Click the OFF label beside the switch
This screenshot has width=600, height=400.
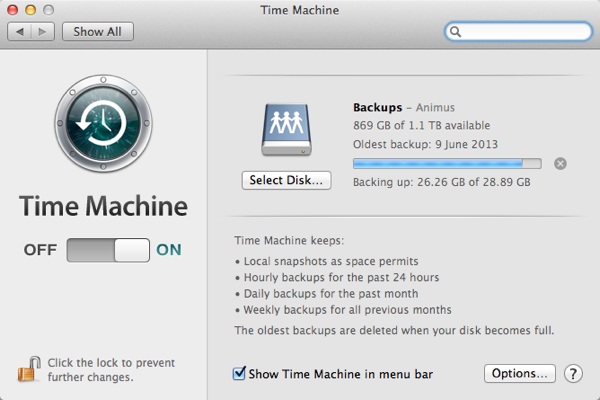[x=40, y=250]
